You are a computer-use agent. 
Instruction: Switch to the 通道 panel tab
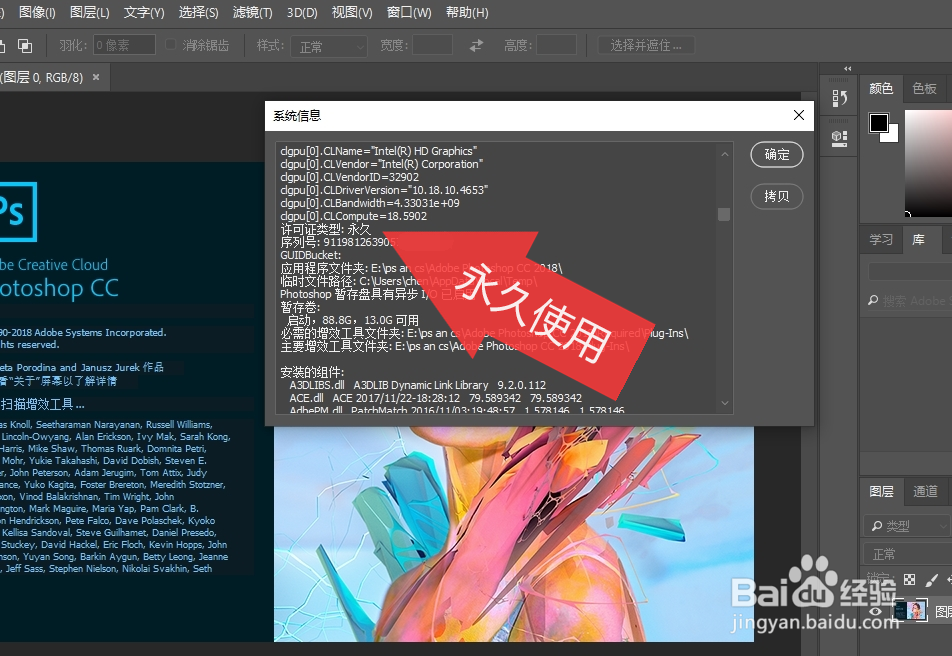[x=925, y=491]
